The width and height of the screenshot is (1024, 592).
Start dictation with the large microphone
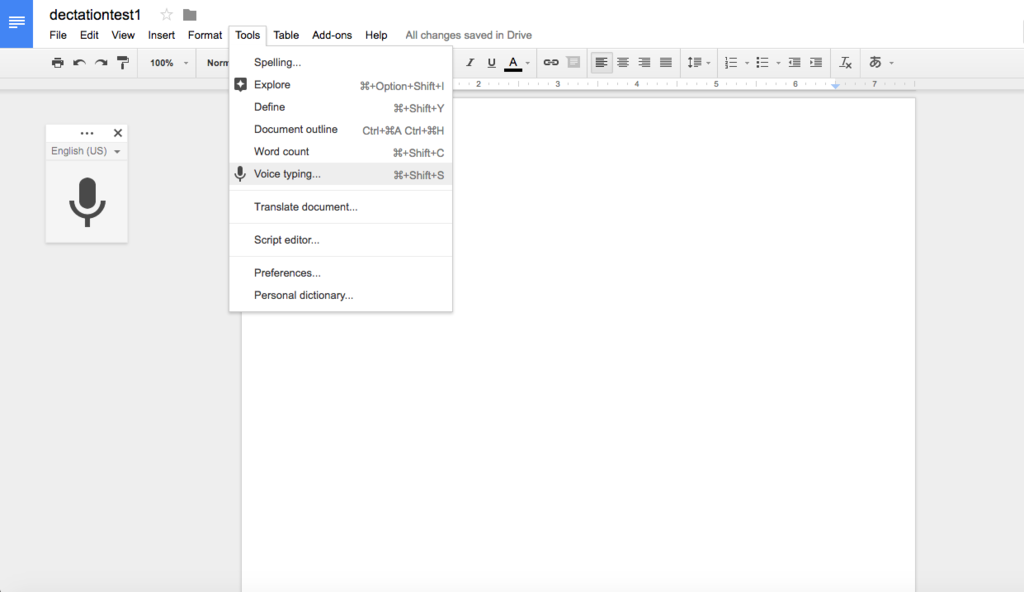[87, 202]
